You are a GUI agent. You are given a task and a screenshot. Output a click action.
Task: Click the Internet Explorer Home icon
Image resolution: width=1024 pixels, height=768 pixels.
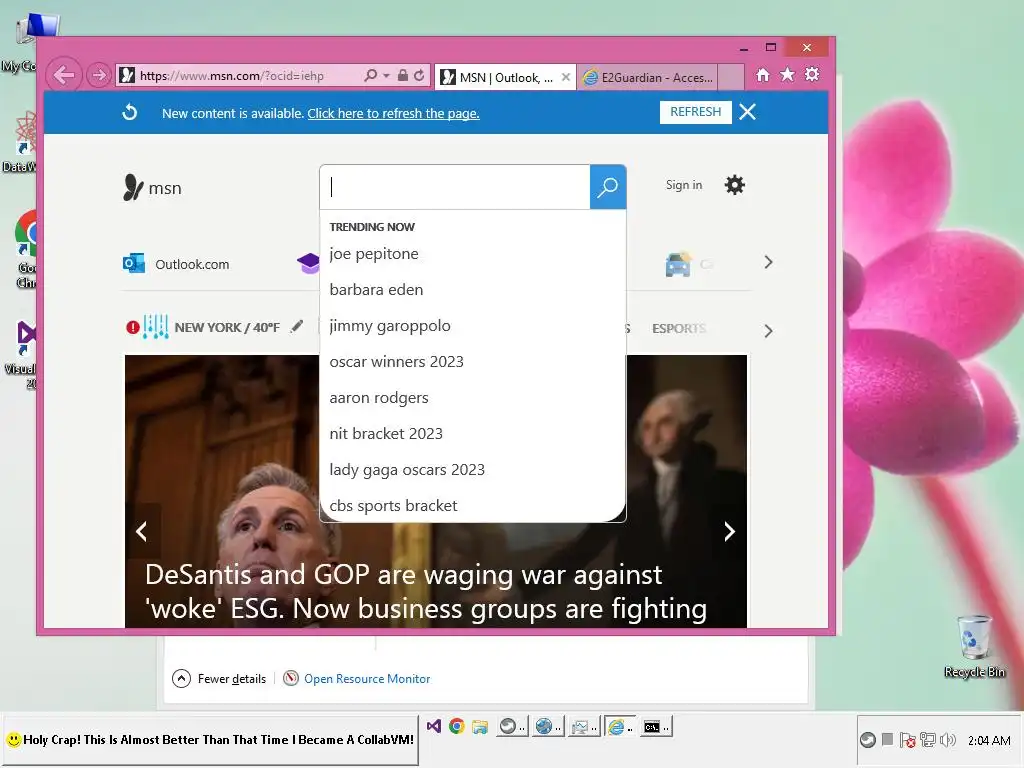pos(763,75)
